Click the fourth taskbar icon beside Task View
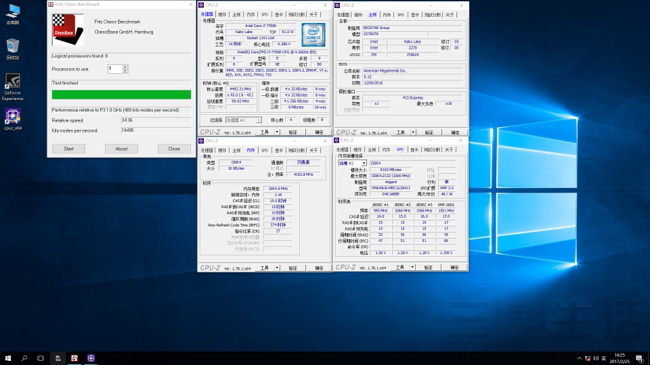Viewport: 650px width, 365px height. coord(58,358)
